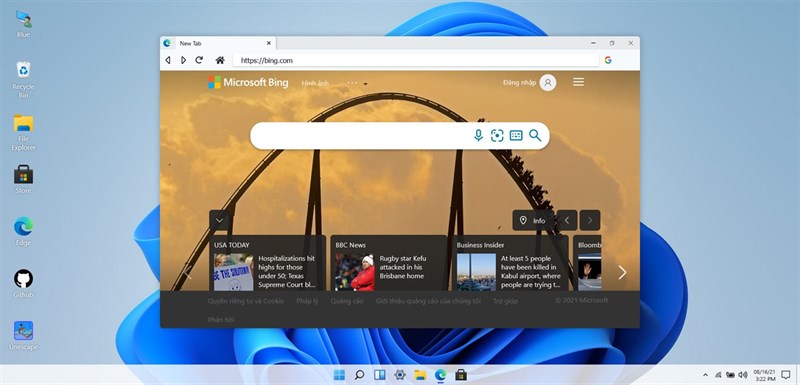Close the New Tab tab
The image size is (800, 385).
[269, 43]
